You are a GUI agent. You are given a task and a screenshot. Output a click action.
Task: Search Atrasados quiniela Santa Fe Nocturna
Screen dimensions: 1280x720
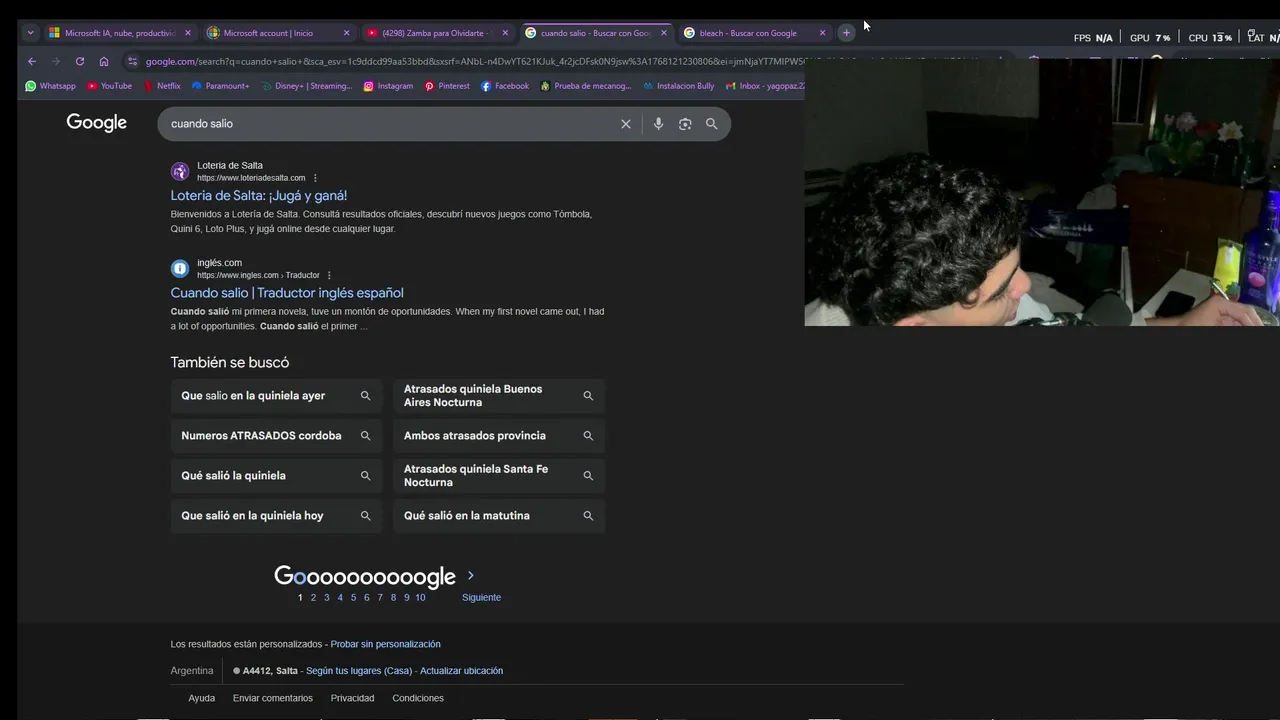(499, 476)
